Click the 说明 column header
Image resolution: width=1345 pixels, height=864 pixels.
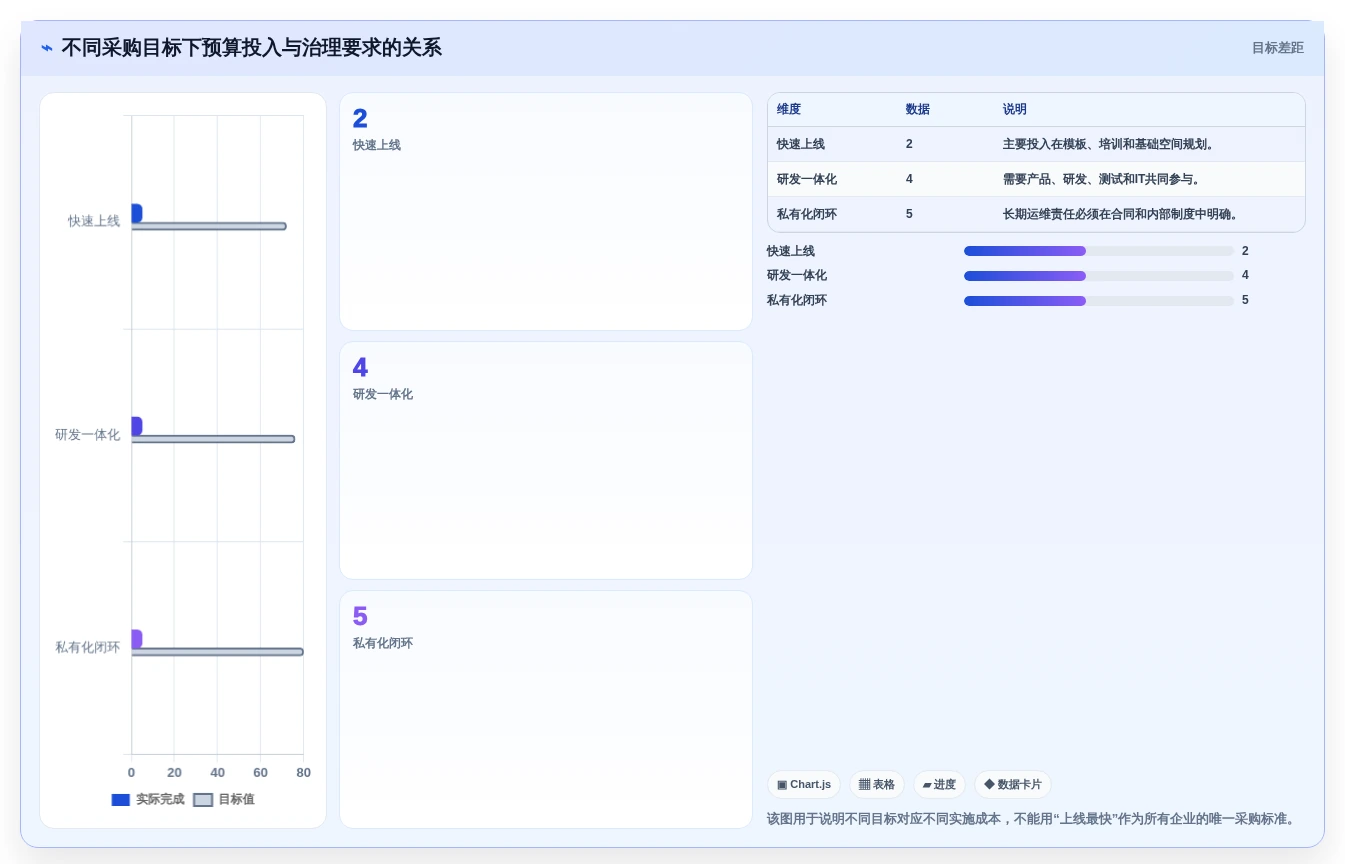click(x=1015, y=109)
